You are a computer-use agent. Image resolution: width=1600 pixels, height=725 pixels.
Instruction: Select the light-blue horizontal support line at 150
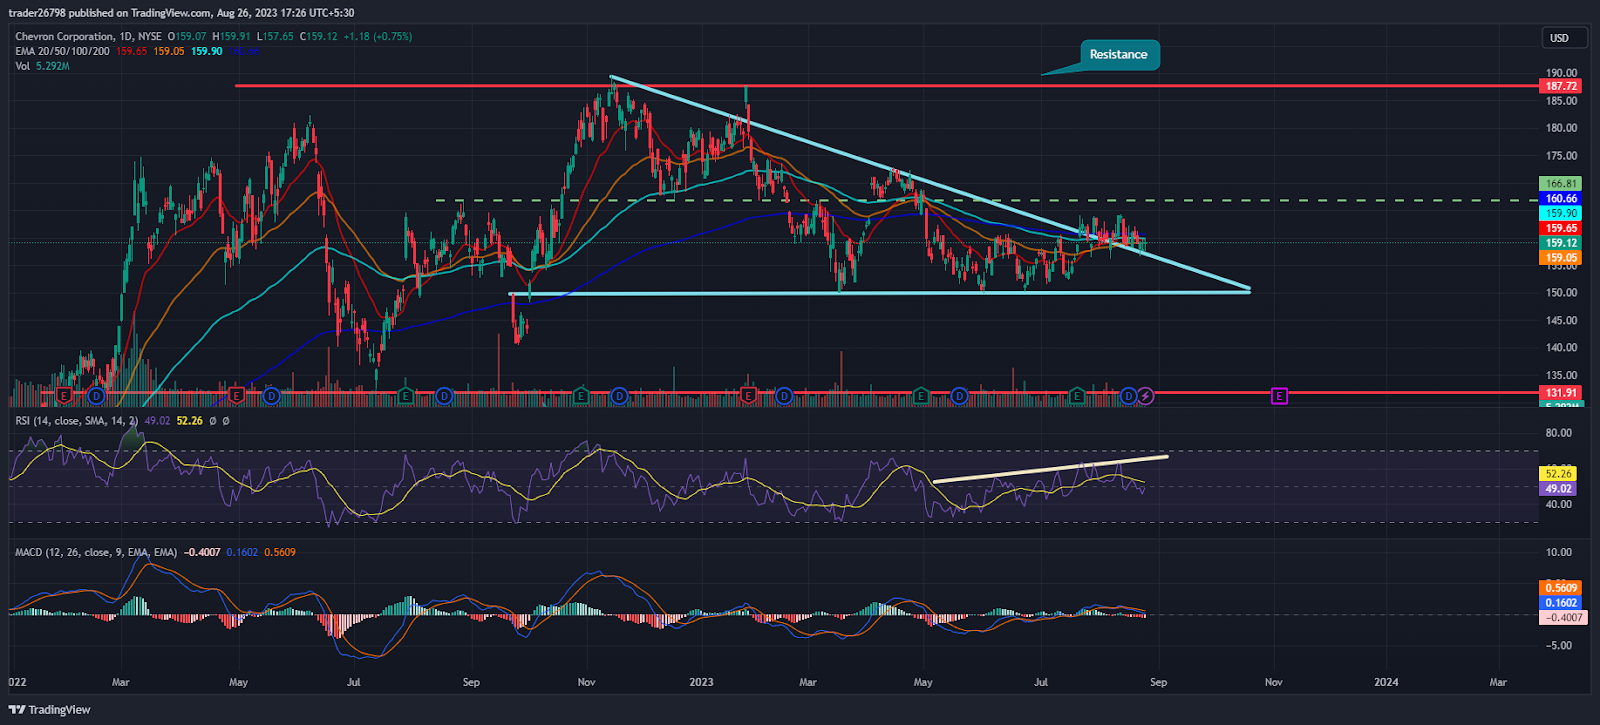[880, 293]
